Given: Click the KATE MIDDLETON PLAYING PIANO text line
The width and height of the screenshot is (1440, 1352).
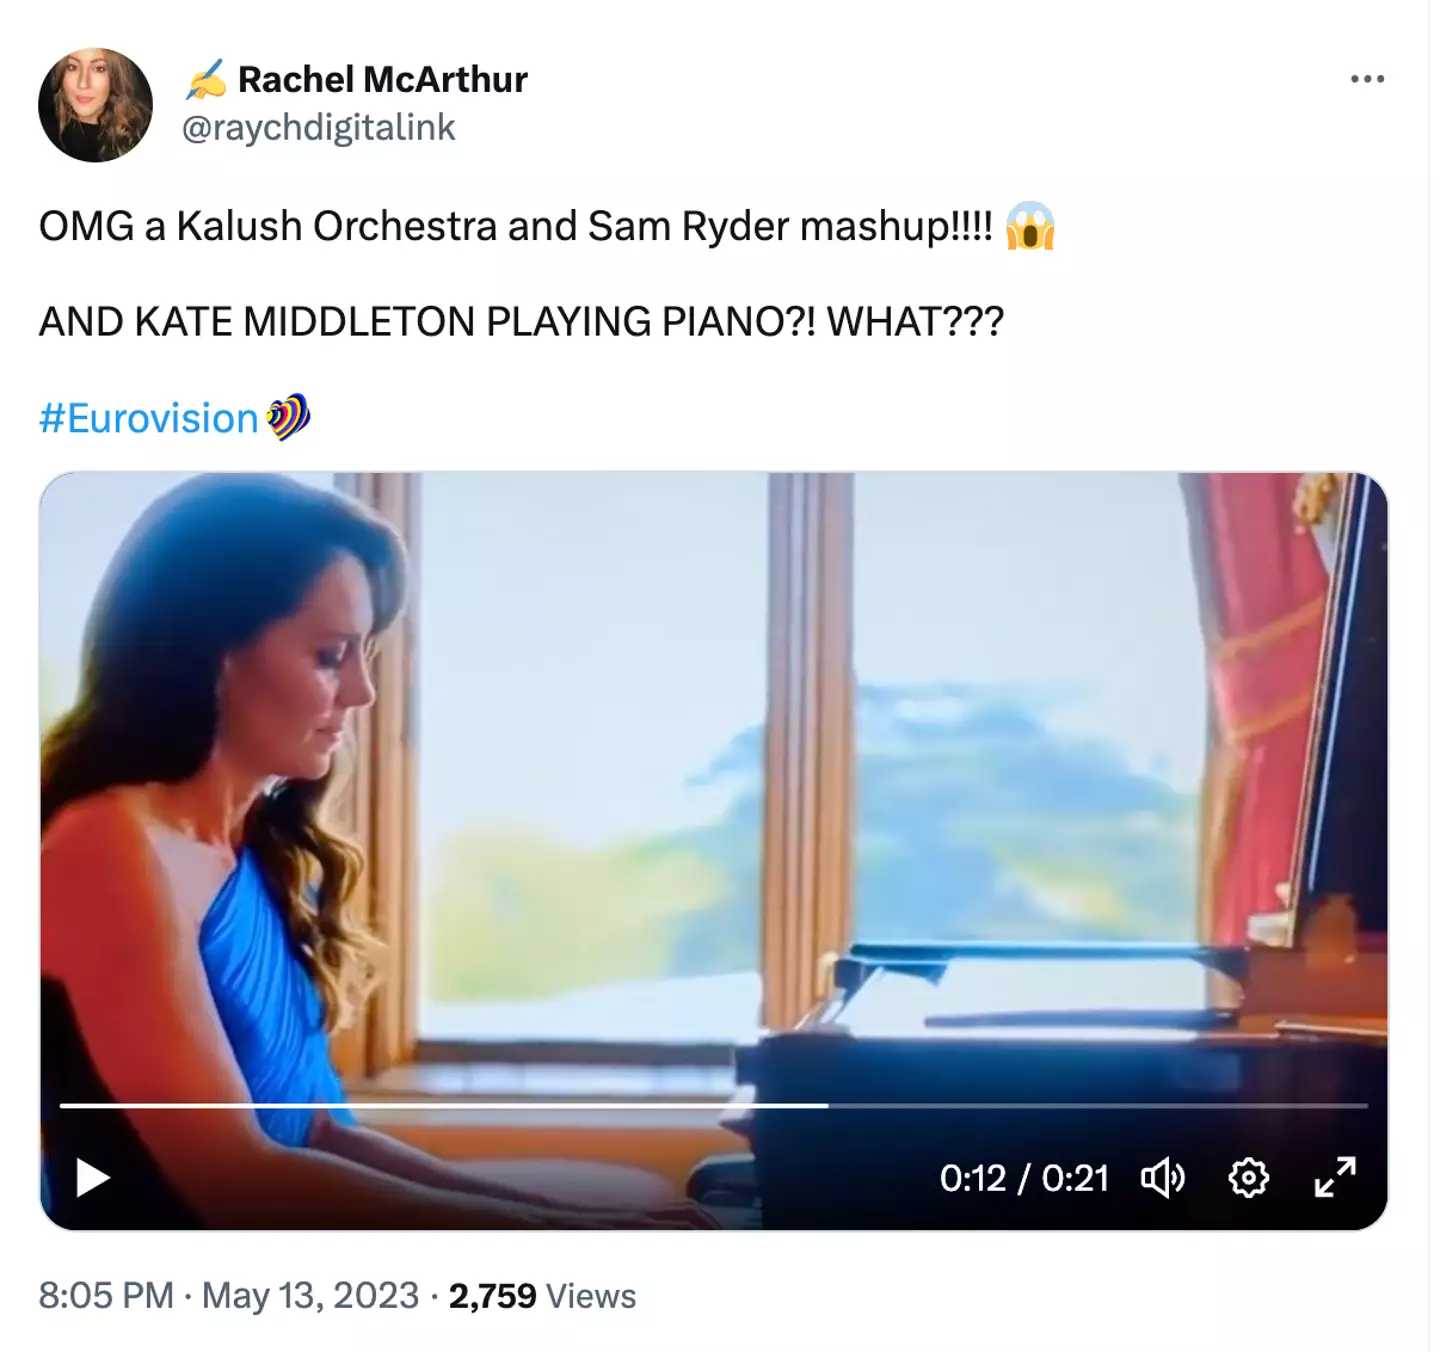Looking at the screenshot, I should coord(520,322).
